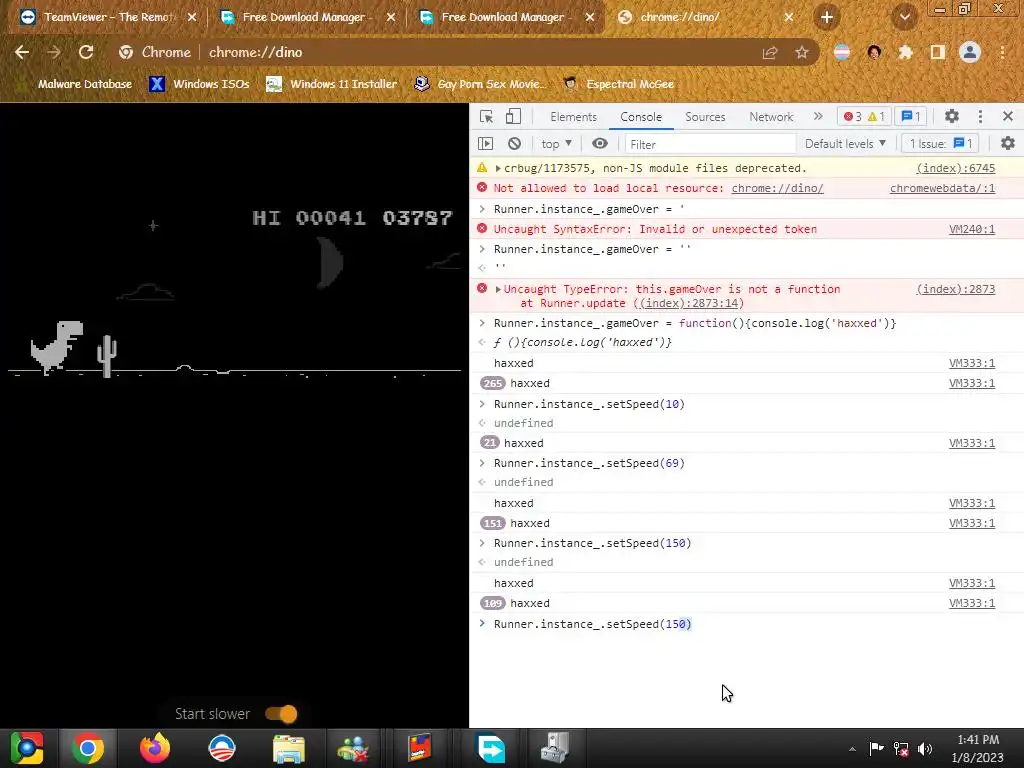Switch to the Sources tab
This screenshot has height=768, width=1024.
[705, 117]
